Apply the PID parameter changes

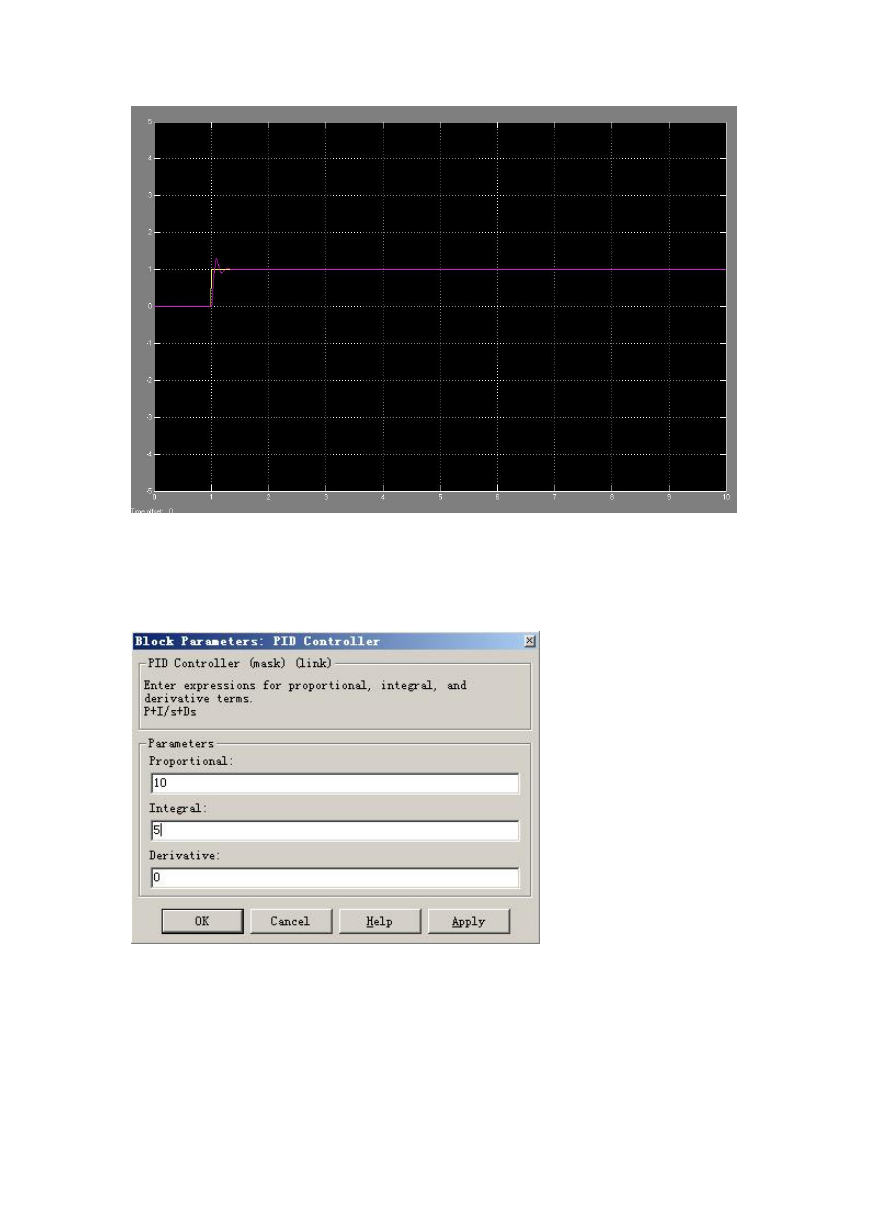point(468,921)
